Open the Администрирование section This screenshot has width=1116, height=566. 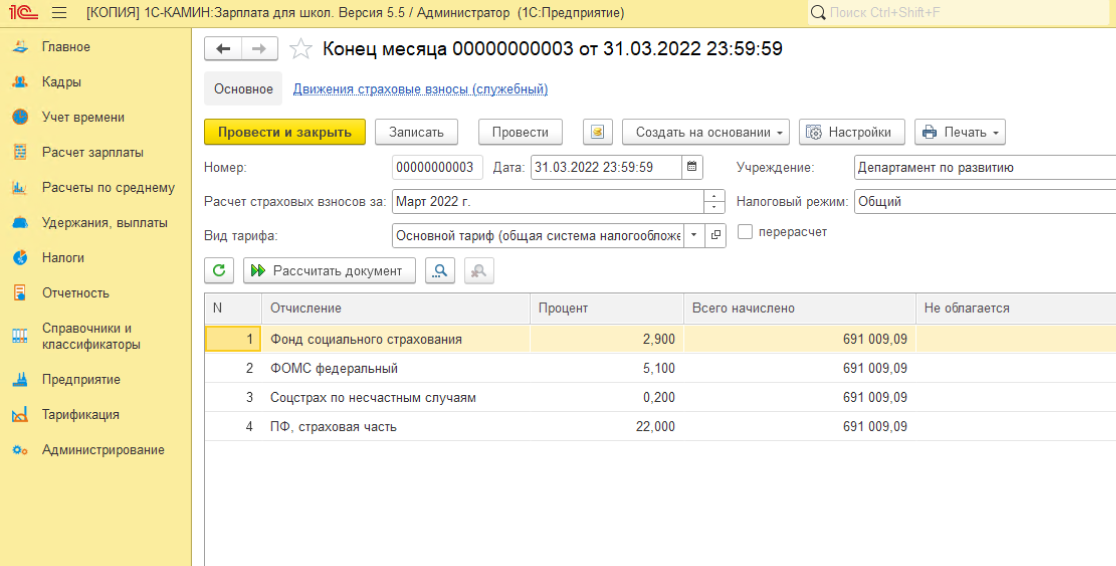(x=103, y=450)
